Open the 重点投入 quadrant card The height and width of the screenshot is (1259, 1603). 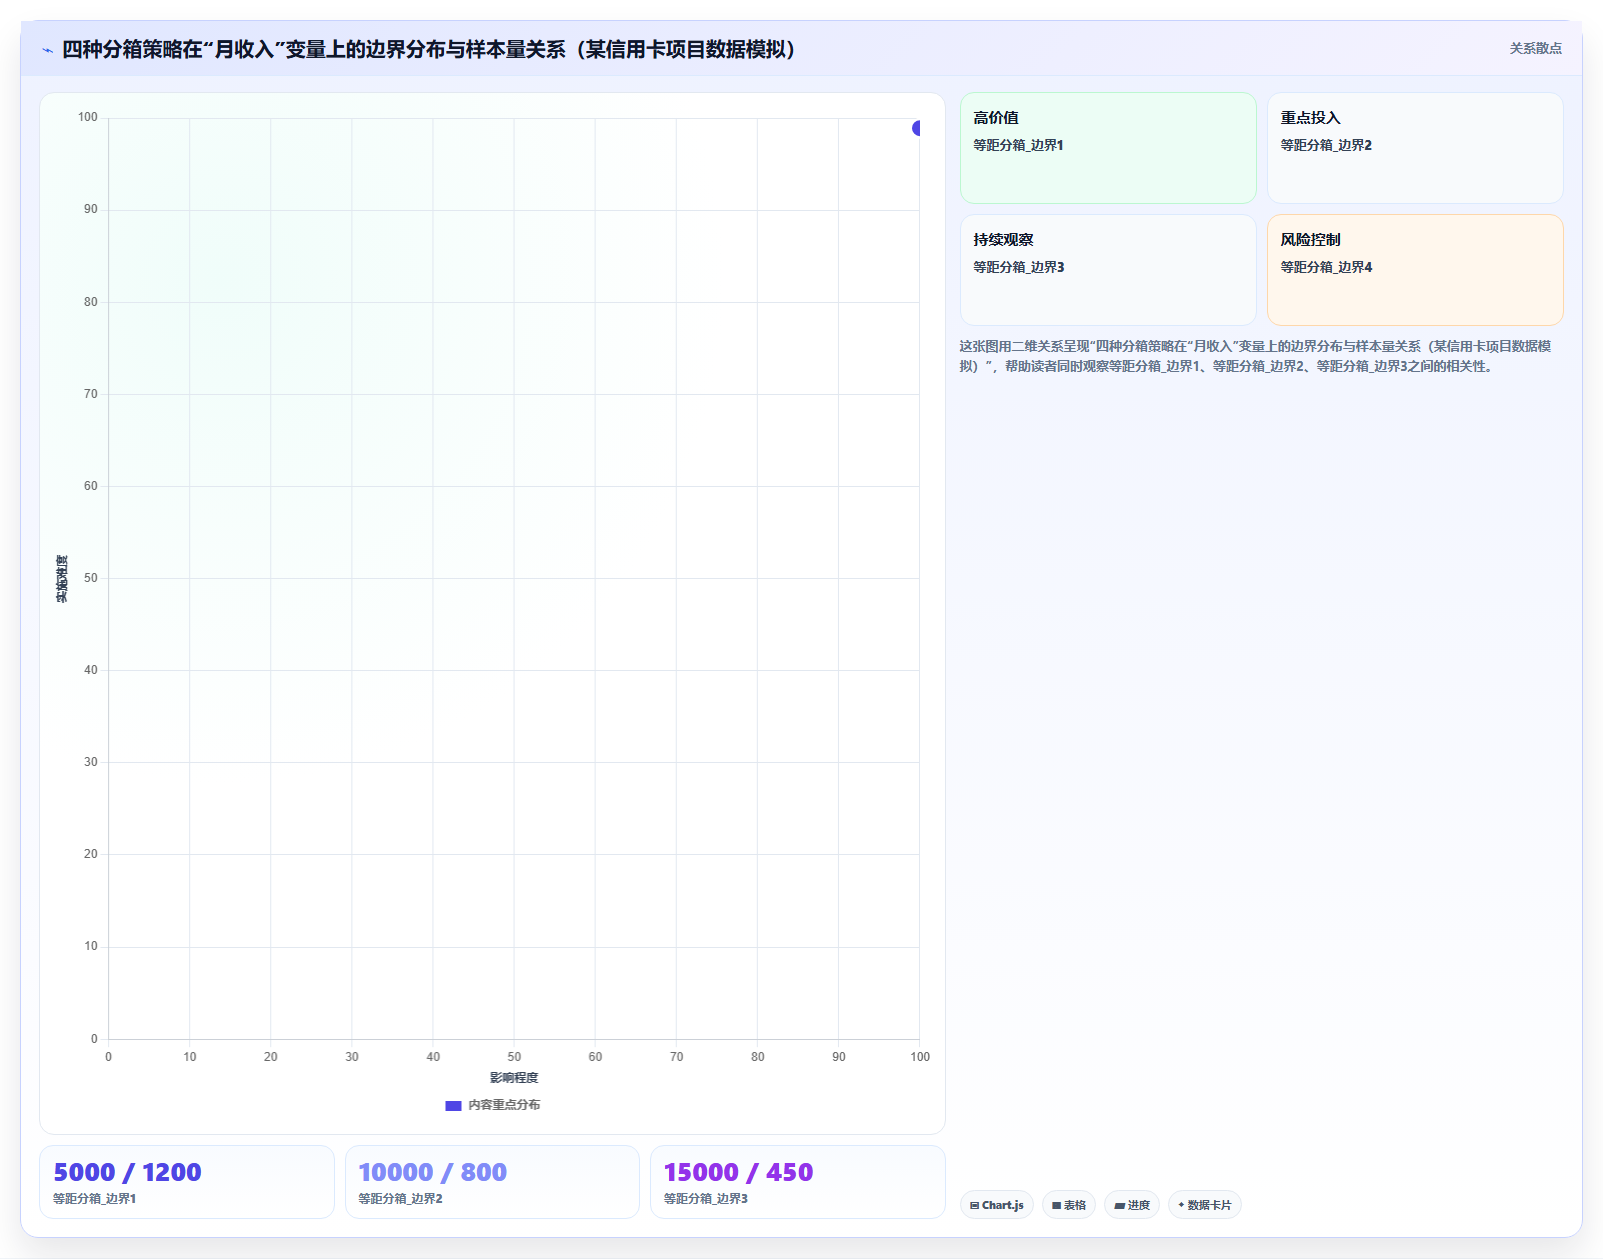coord(1415,148)
